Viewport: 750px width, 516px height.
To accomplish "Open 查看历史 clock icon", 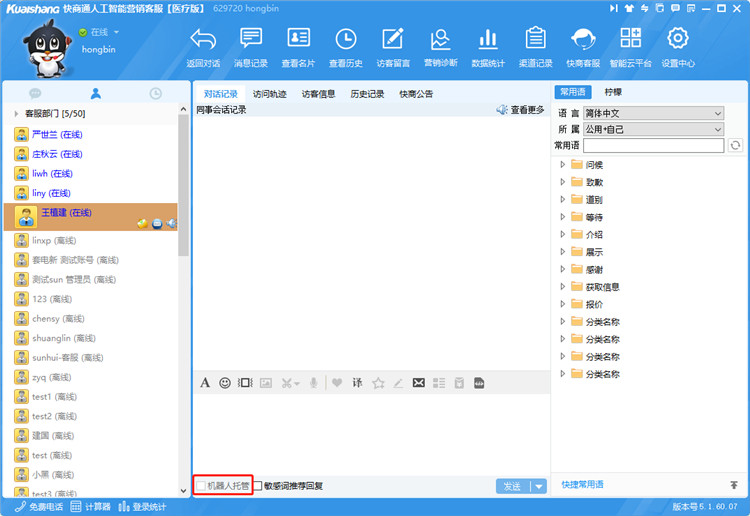I will click(346, 46).
